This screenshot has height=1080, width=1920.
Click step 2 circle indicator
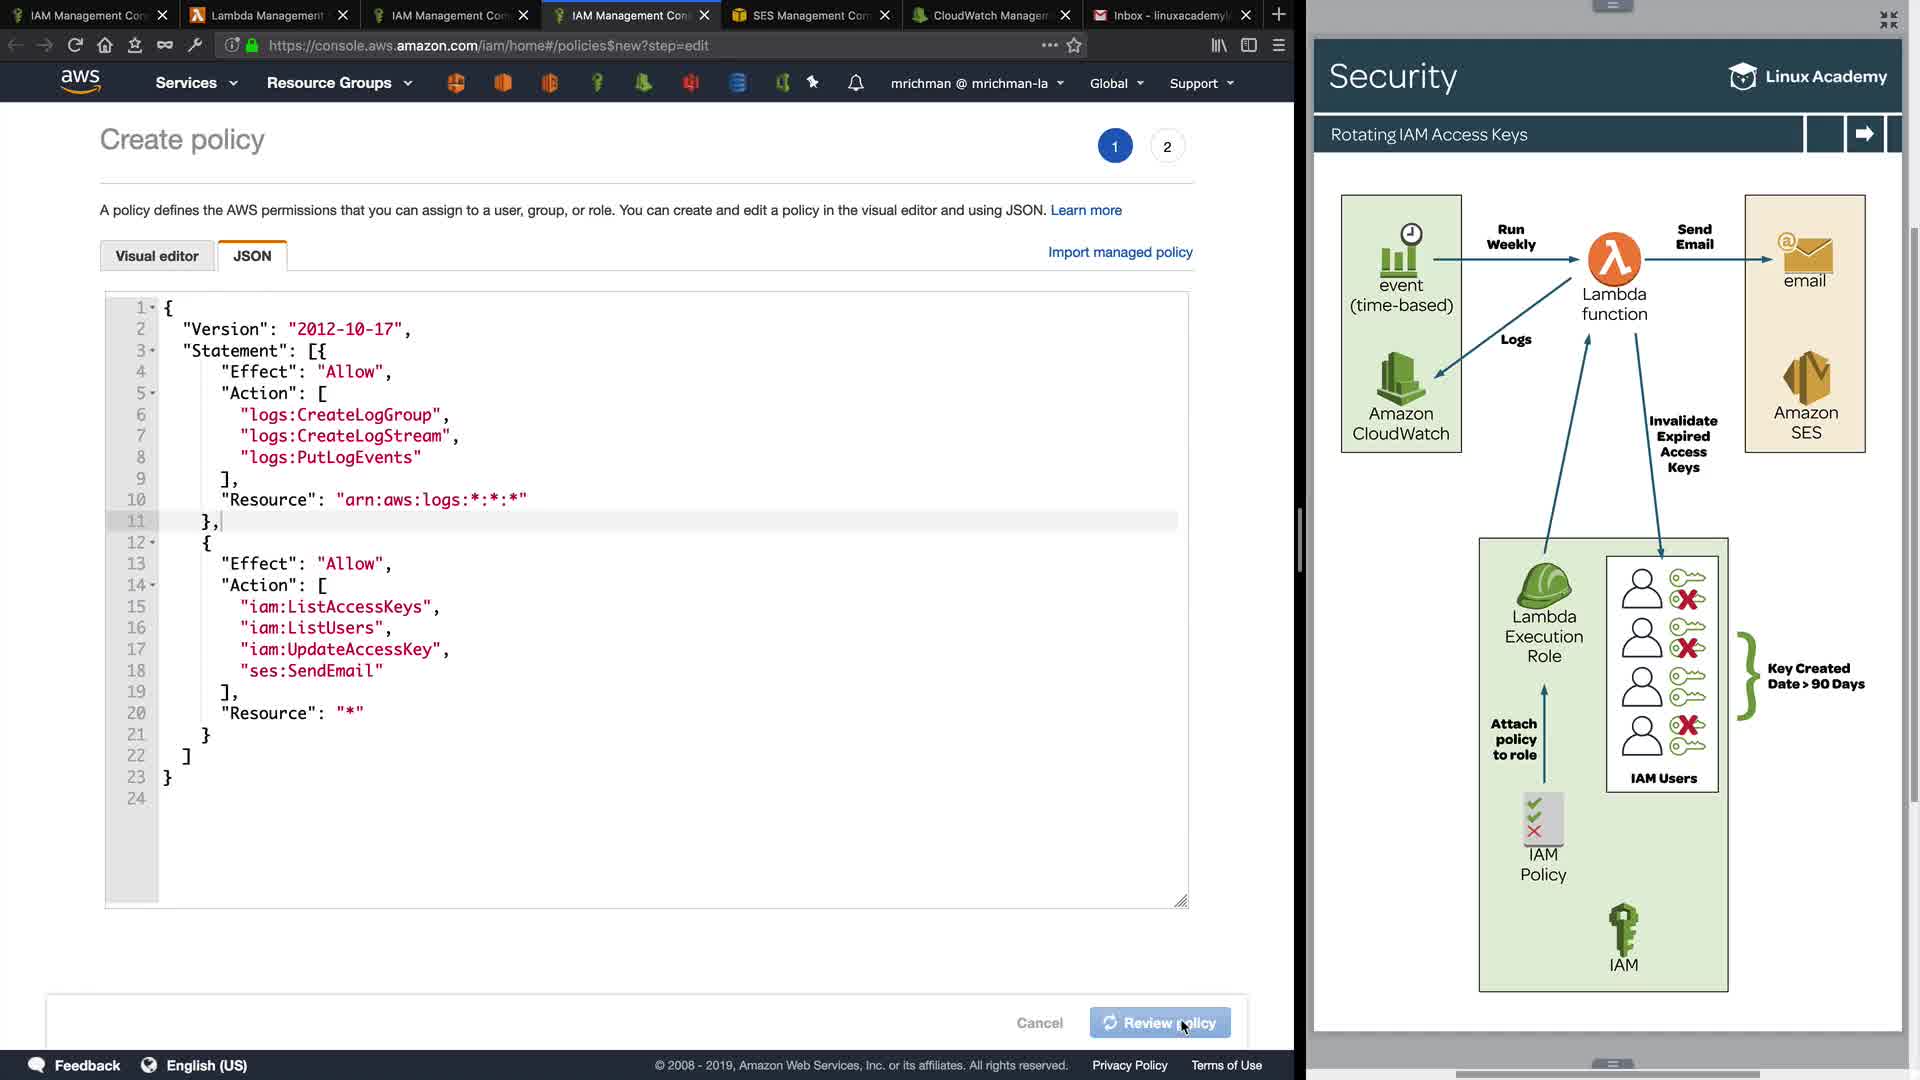click(x=1166, y=147)
